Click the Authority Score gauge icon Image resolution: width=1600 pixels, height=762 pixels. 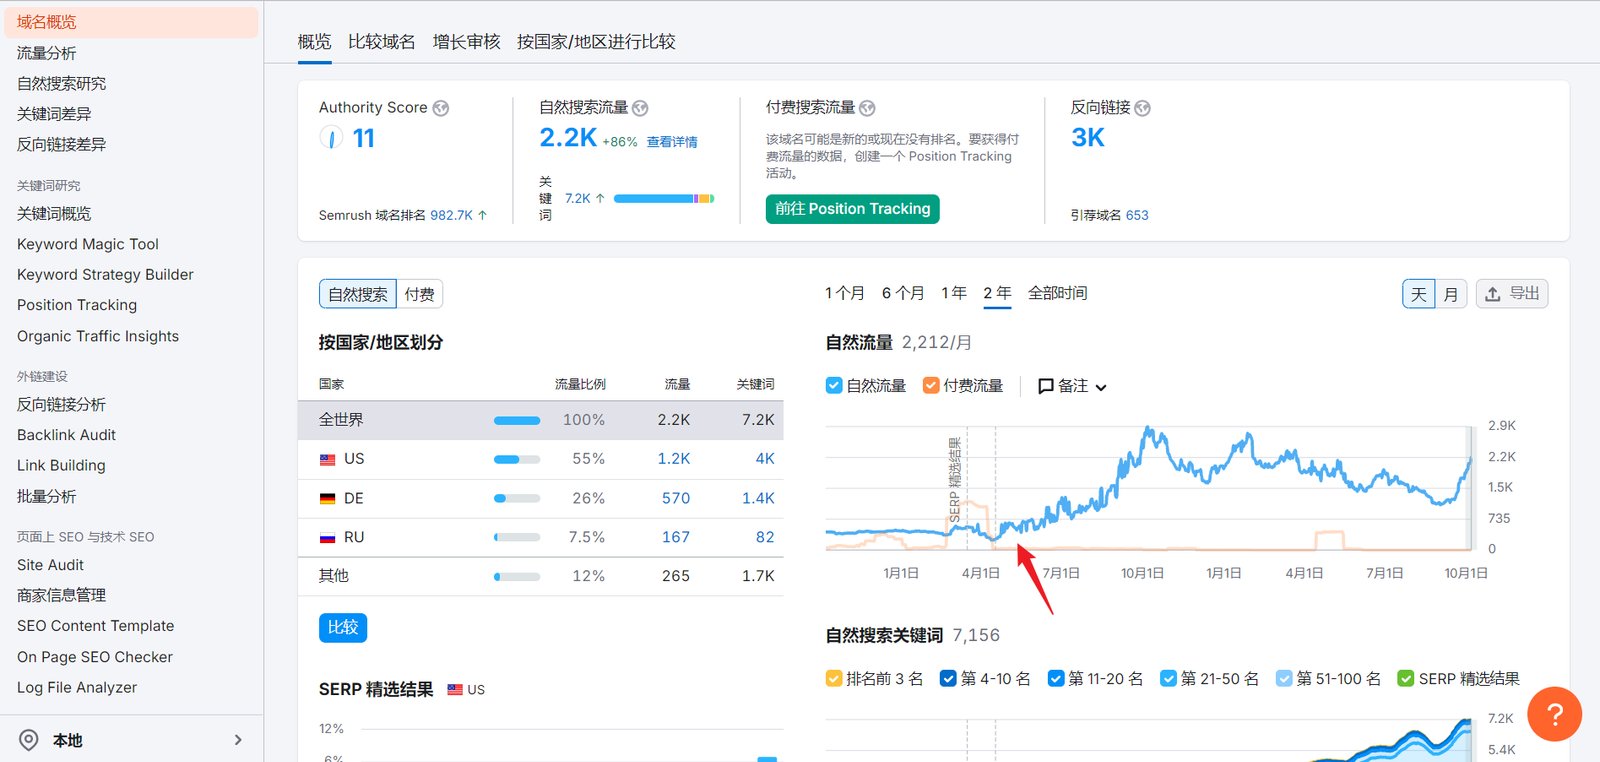point(331,138)
